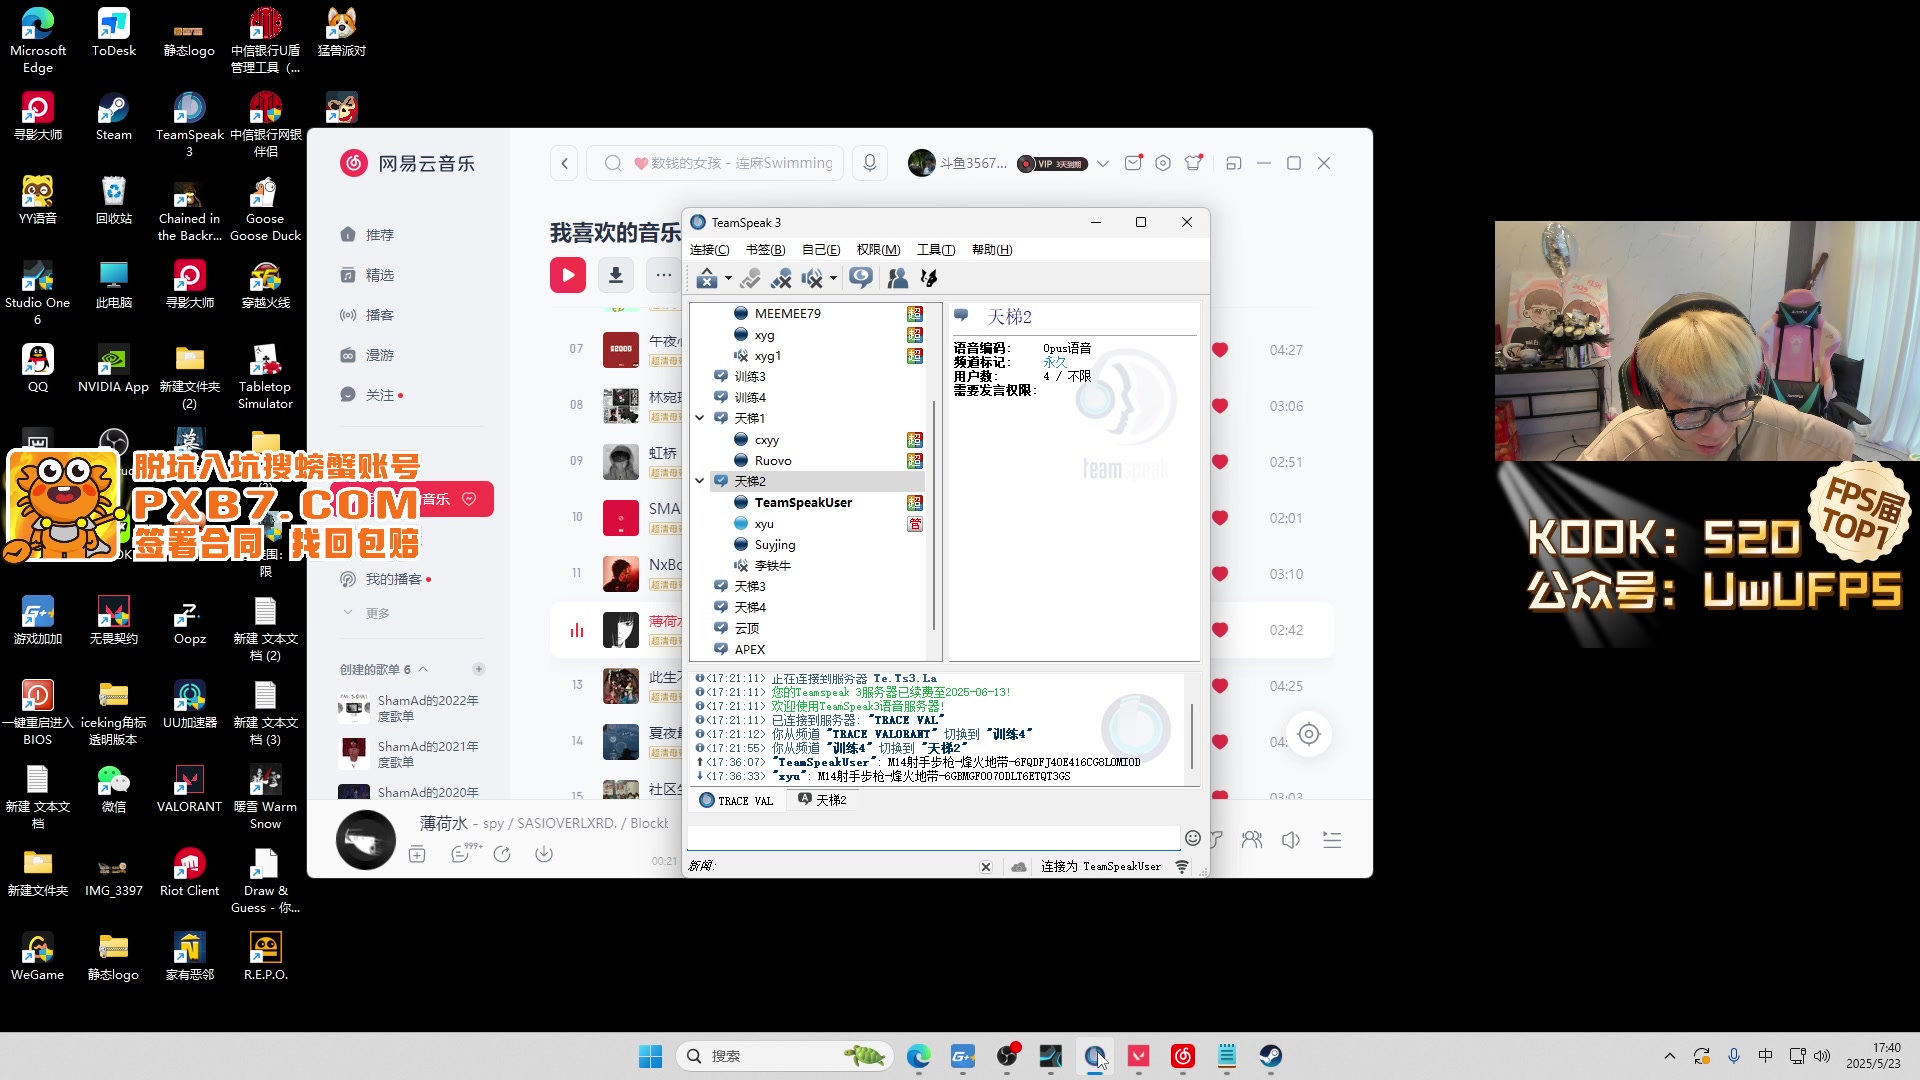The width and height of the screenshot is (1920, 1080).
Task: Toggle like heart on song row 07
Action: pyautogui.click(x=1220, y=350)
